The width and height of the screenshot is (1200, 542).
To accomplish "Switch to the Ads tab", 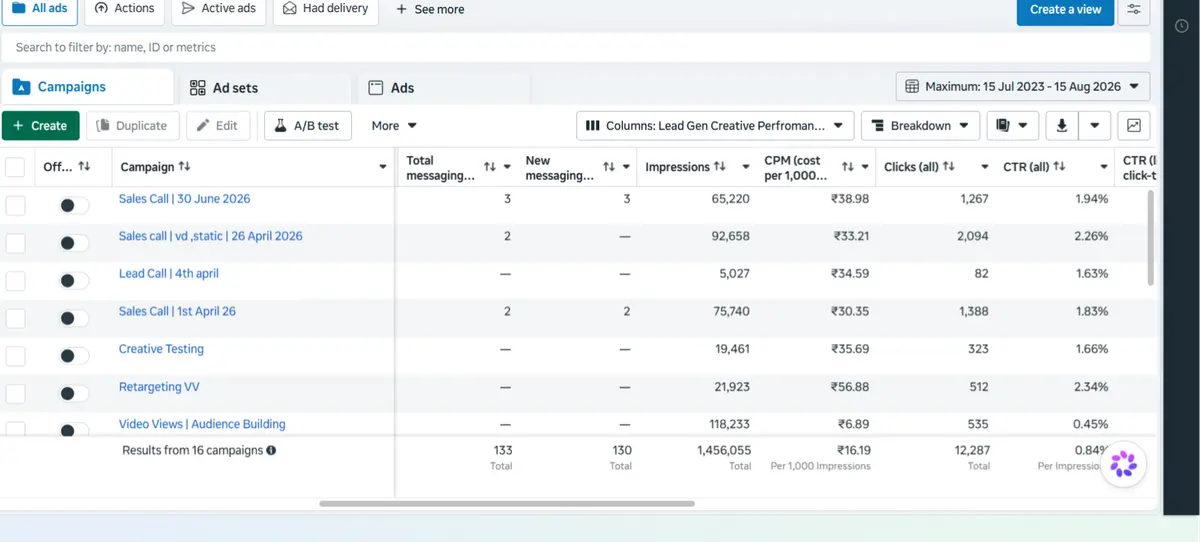I will point(443,87).
